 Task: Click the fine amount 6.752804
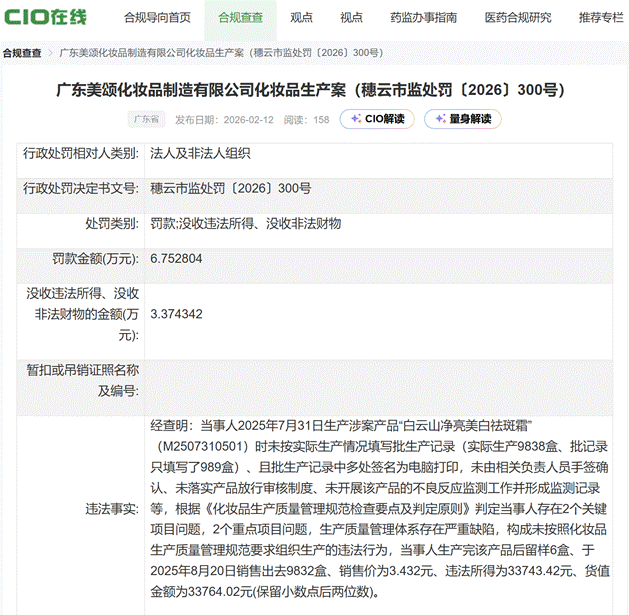click(176, 259)
